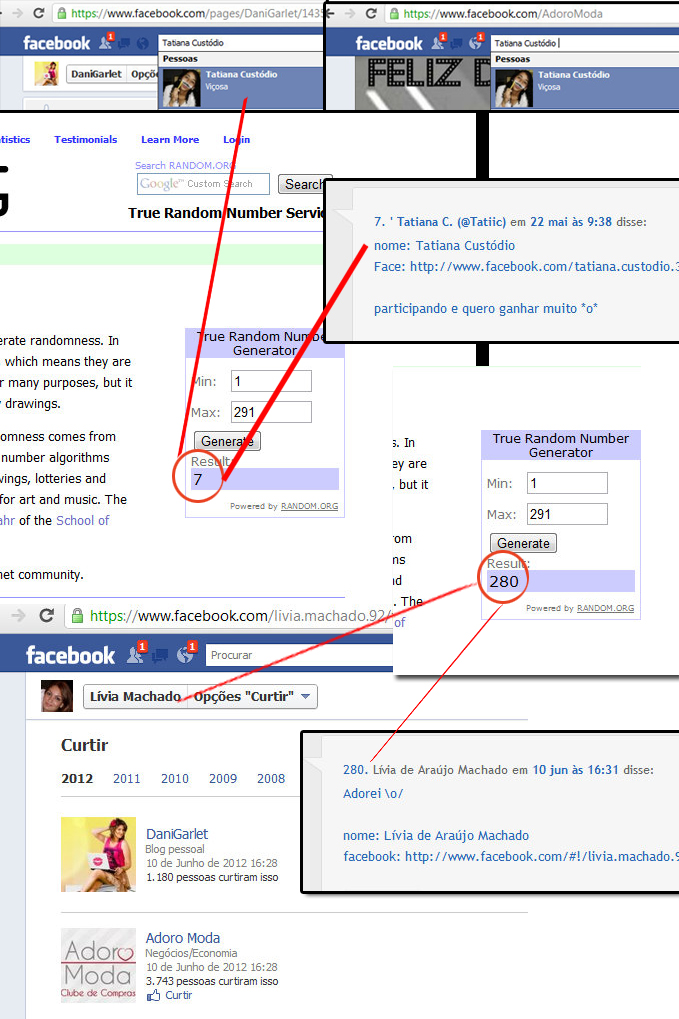Click DaniGarlet photo thumbnail in Curtir list
Screen dimensions: 679x1019
[98, 854]
